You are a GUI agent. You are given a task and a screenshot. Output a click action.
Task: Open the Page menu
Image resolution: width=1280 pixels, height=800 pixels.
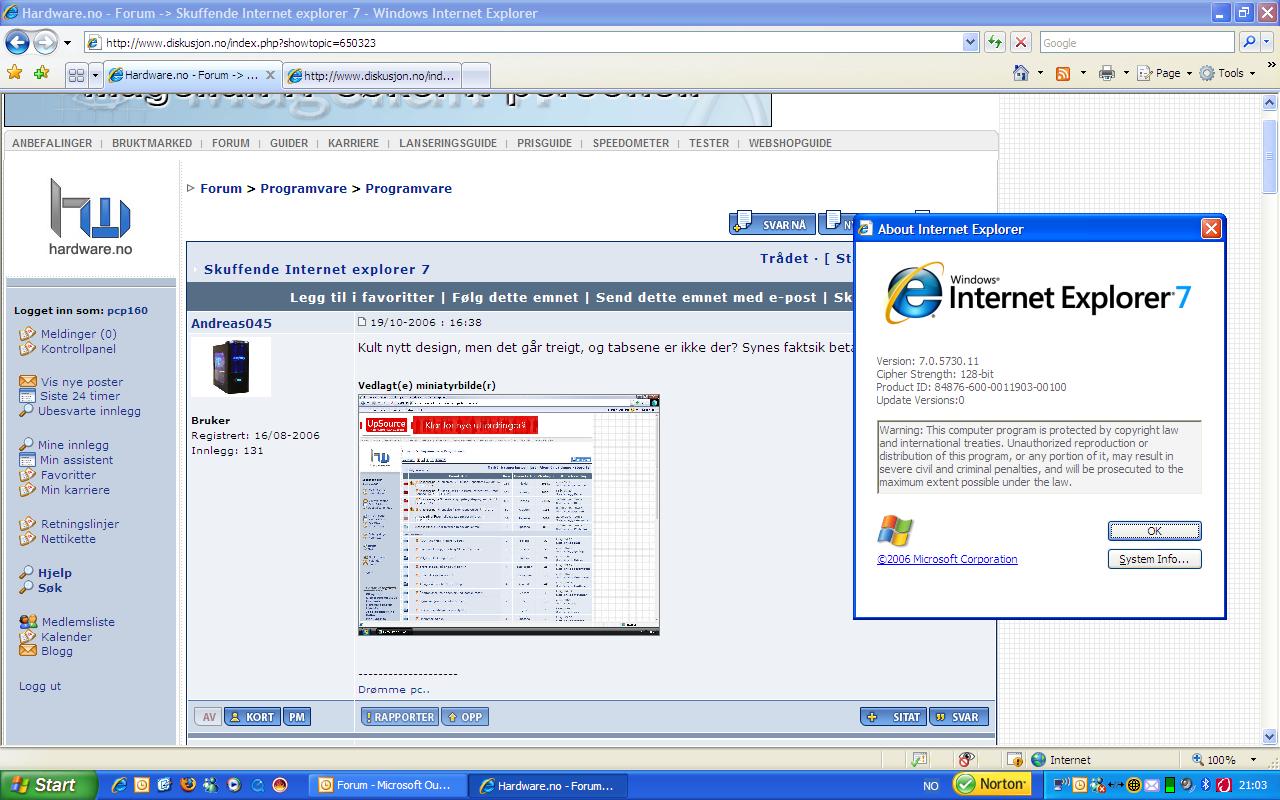[x=1165, y=73]
